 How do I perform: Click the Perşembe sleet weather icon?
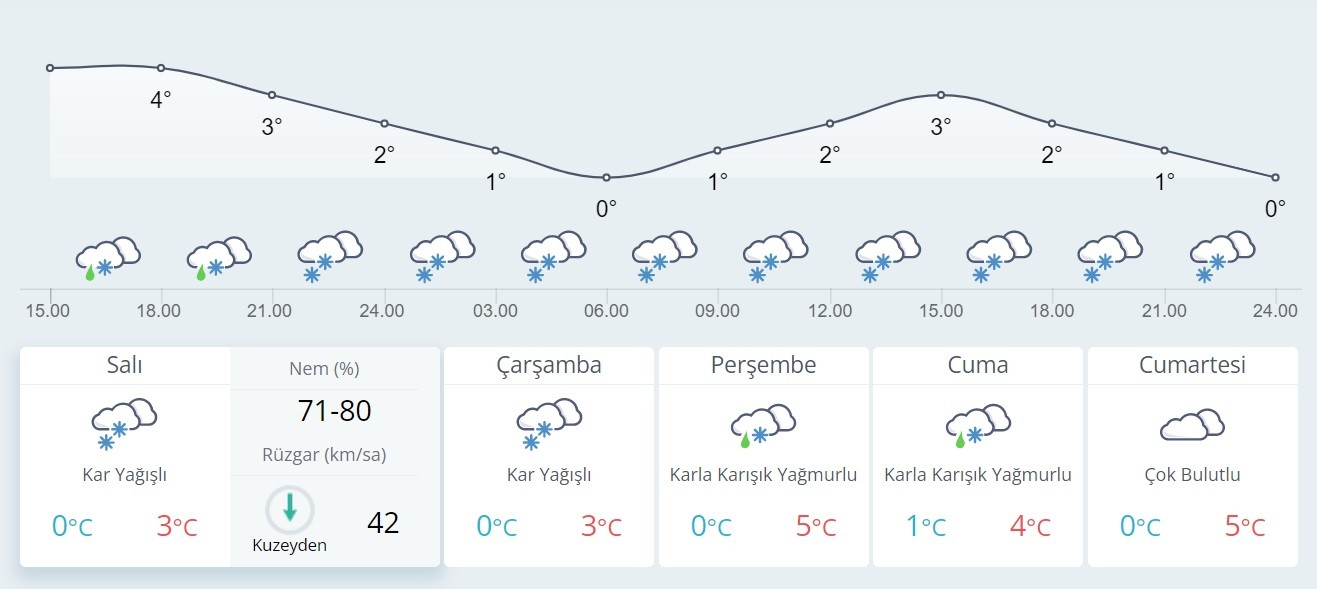pyautogui.click(x=763, y=424)
